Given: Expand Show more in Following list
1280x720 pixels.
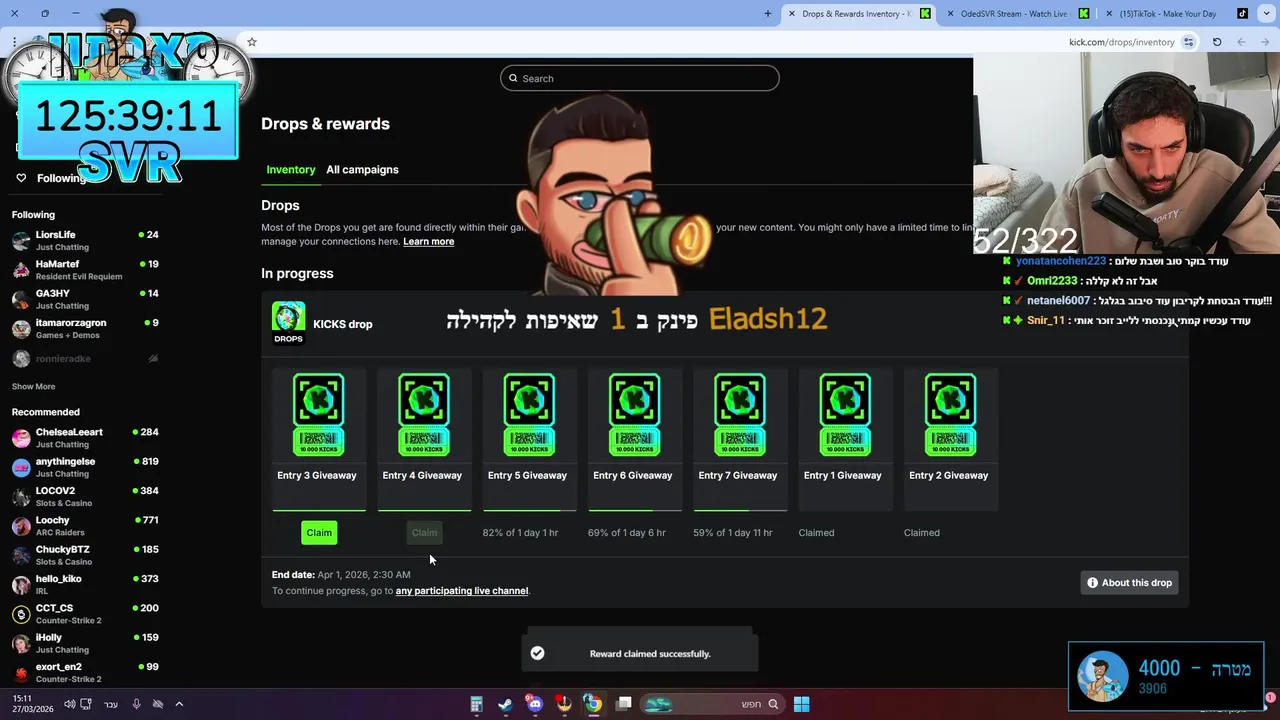Looking at the screenshot, I should [x=33, y=386].
